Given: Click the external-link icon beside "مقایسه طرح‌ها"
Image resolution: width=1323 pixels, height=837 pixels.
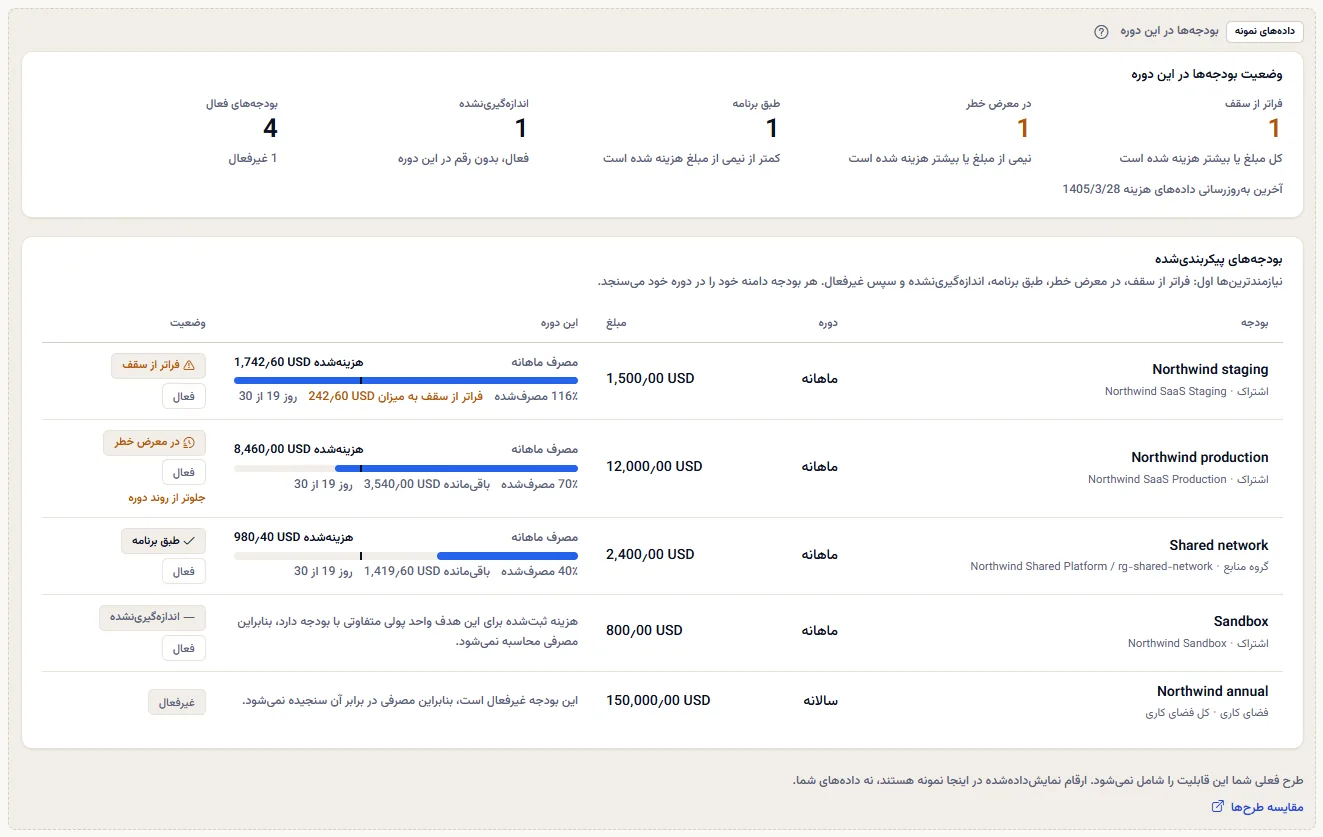Looking at the screenshot, I should pyautogui.click(x=1217, y=807).
